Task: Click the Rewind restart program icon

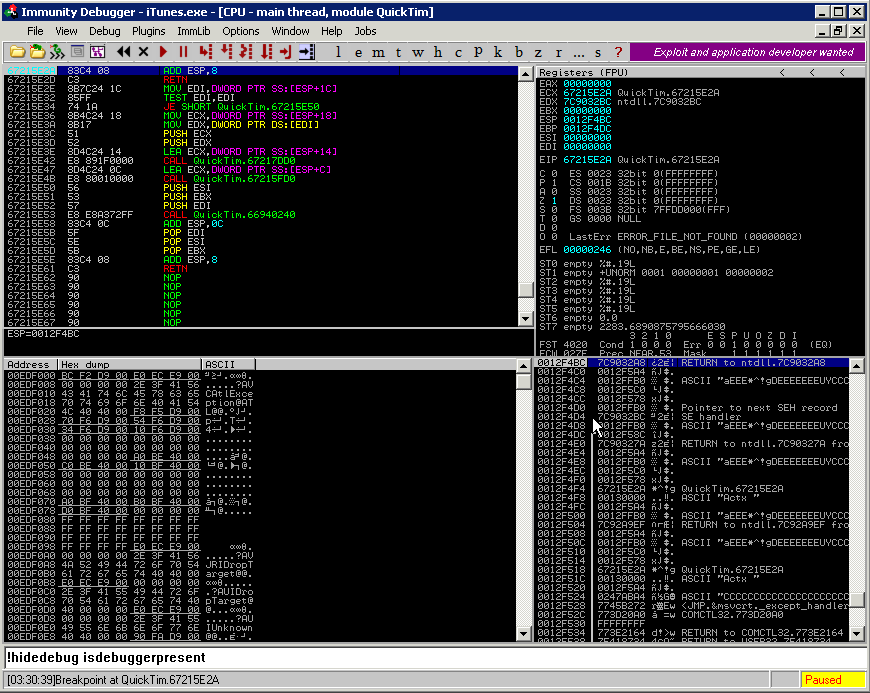Action: click(x=124, y=51)
